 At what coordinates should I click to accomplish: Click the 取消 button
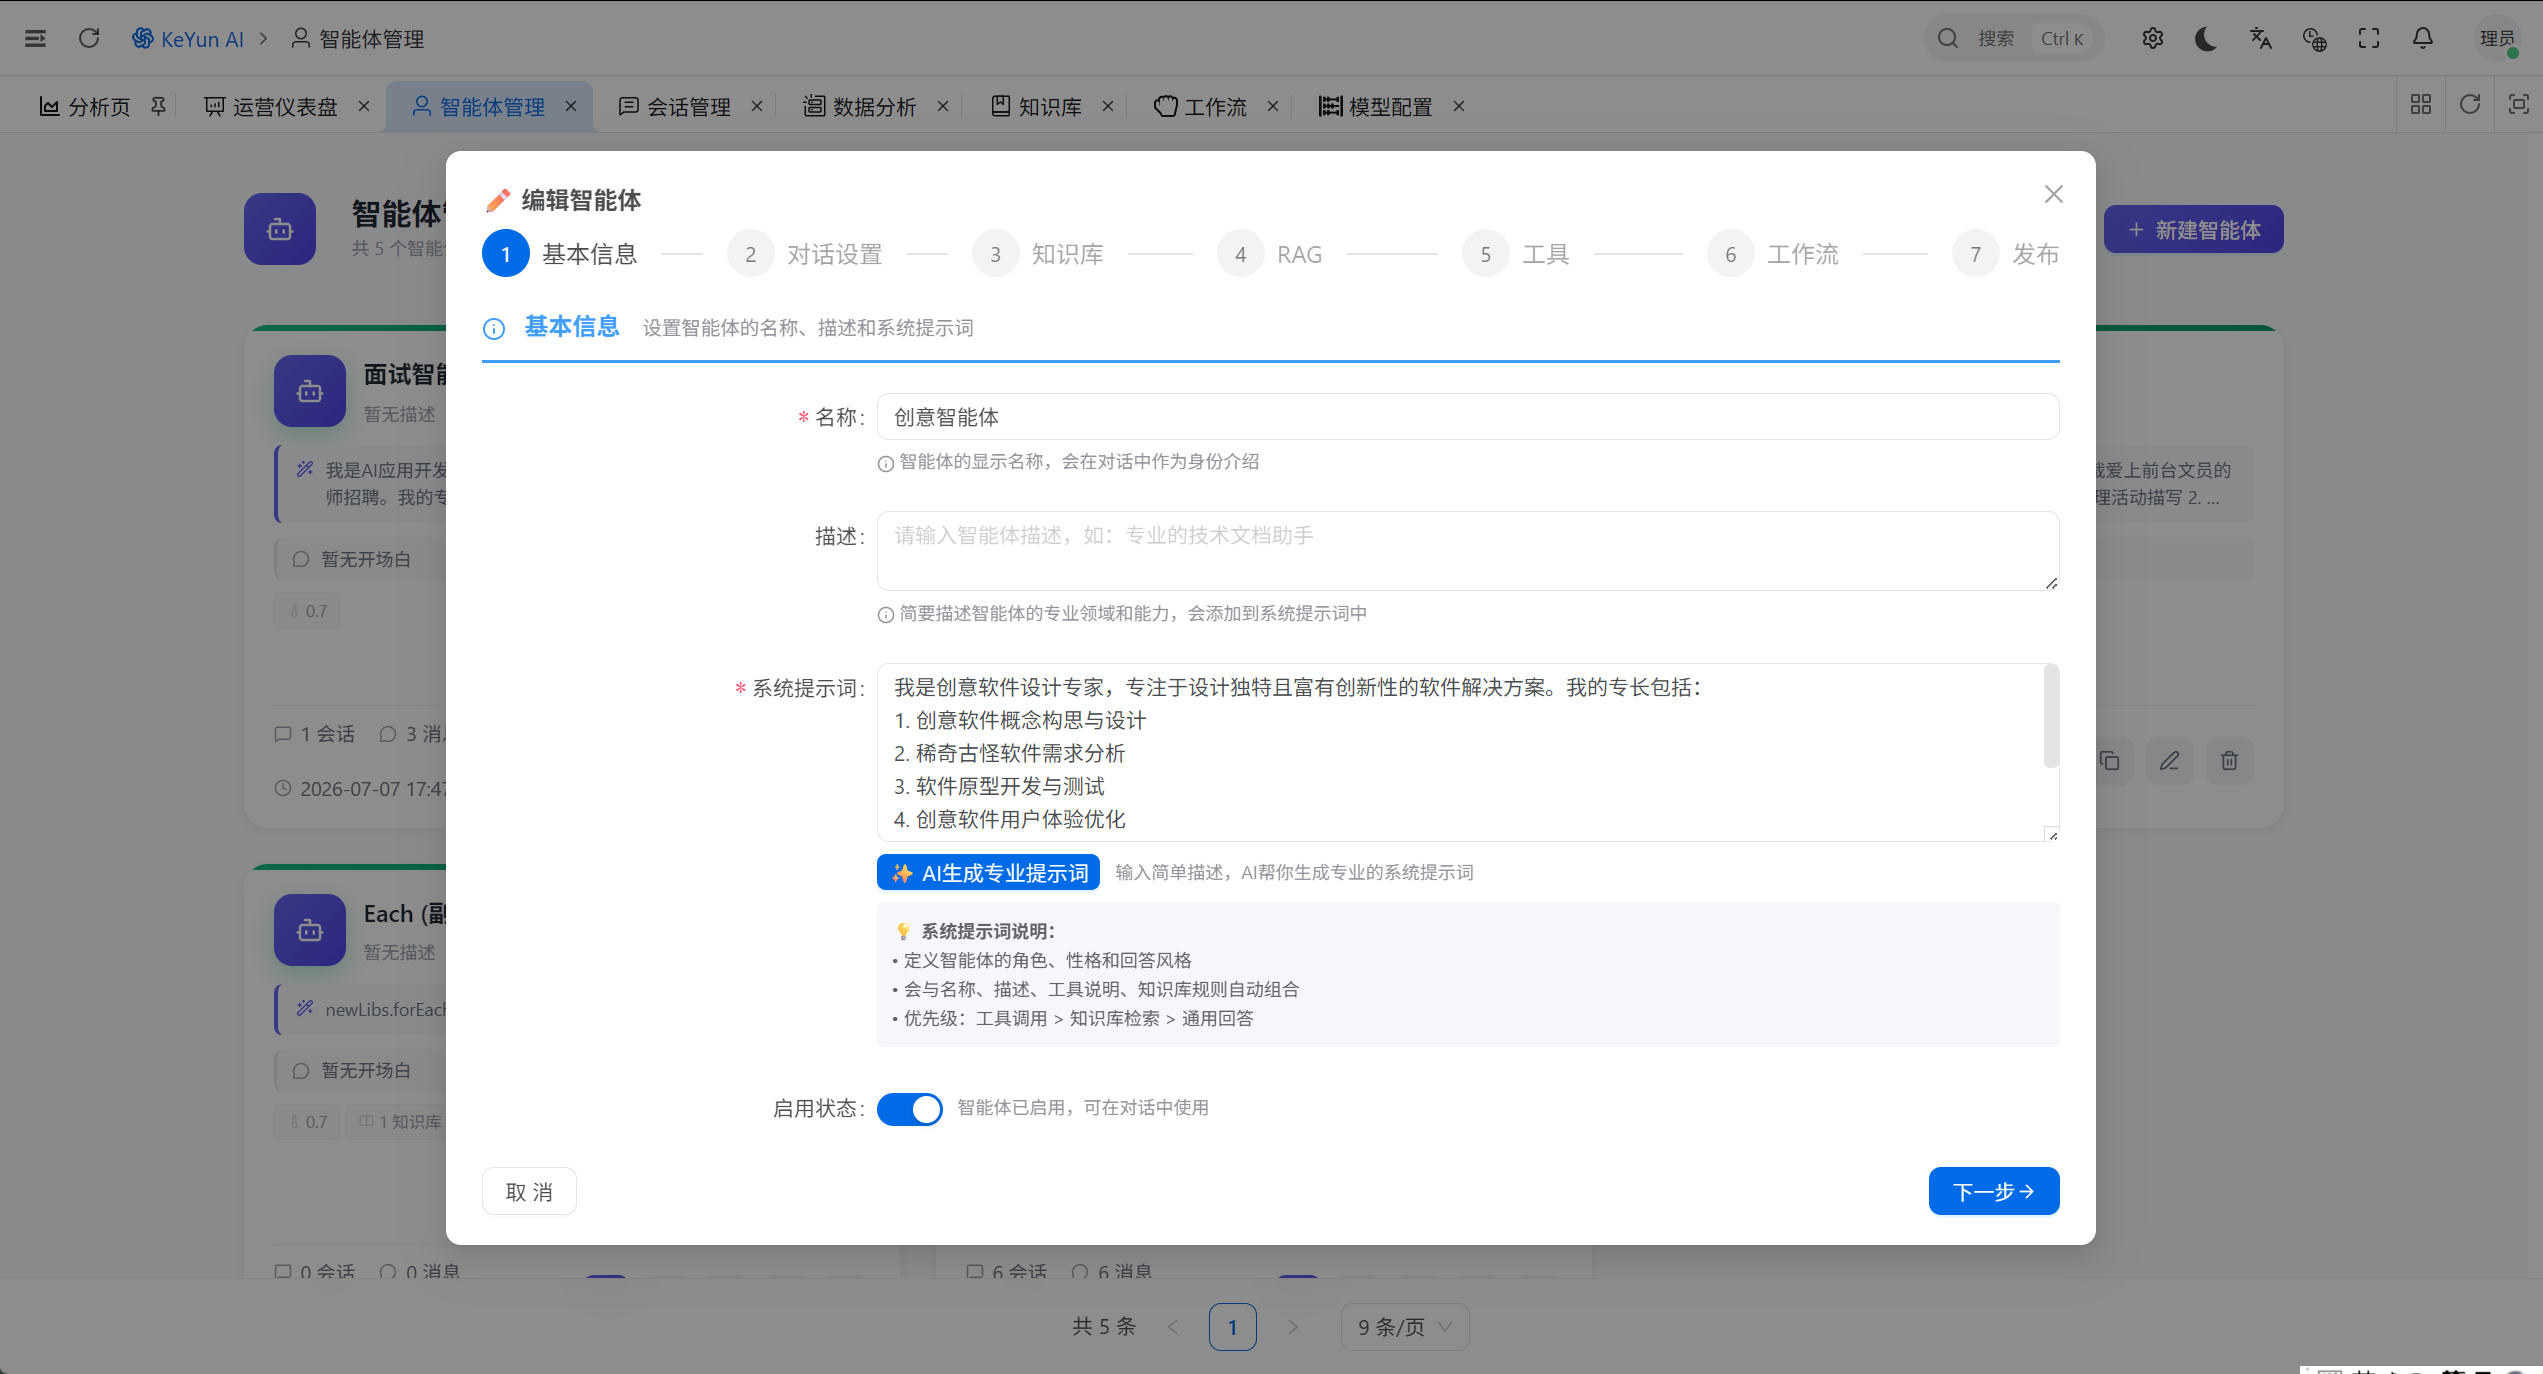point(529,1191)
